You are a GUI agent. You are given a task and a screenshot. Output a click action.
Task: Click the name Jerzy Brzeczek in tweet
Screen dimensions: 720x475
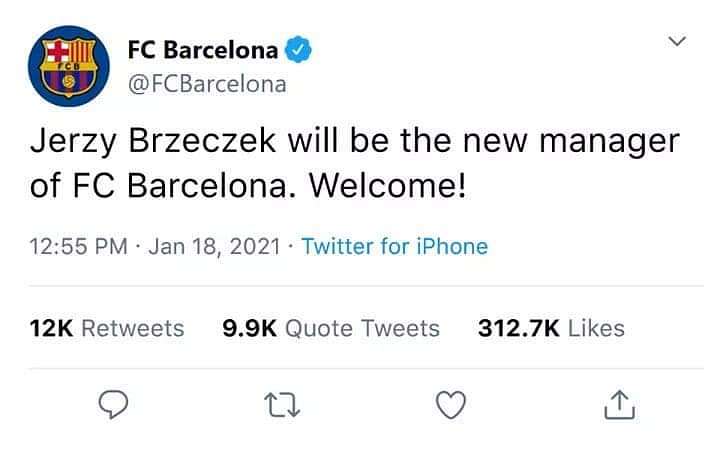pos(153,141)
